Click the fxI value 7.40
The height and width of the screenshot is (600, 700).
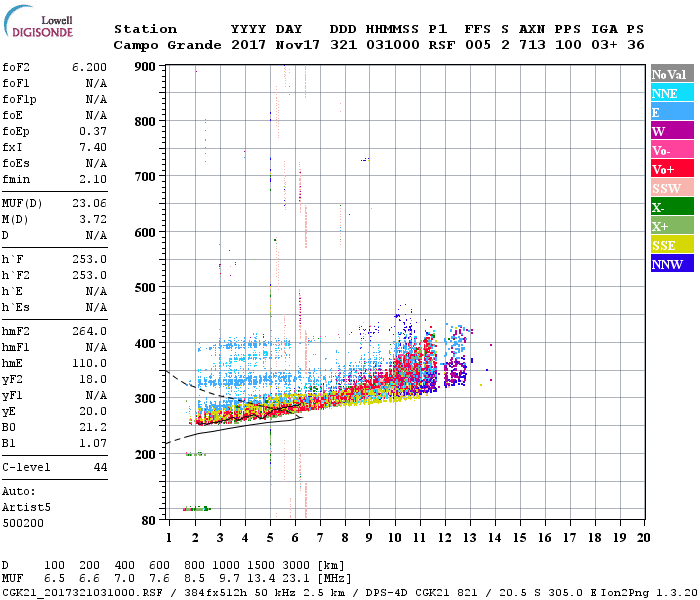(x=93, y=147)
